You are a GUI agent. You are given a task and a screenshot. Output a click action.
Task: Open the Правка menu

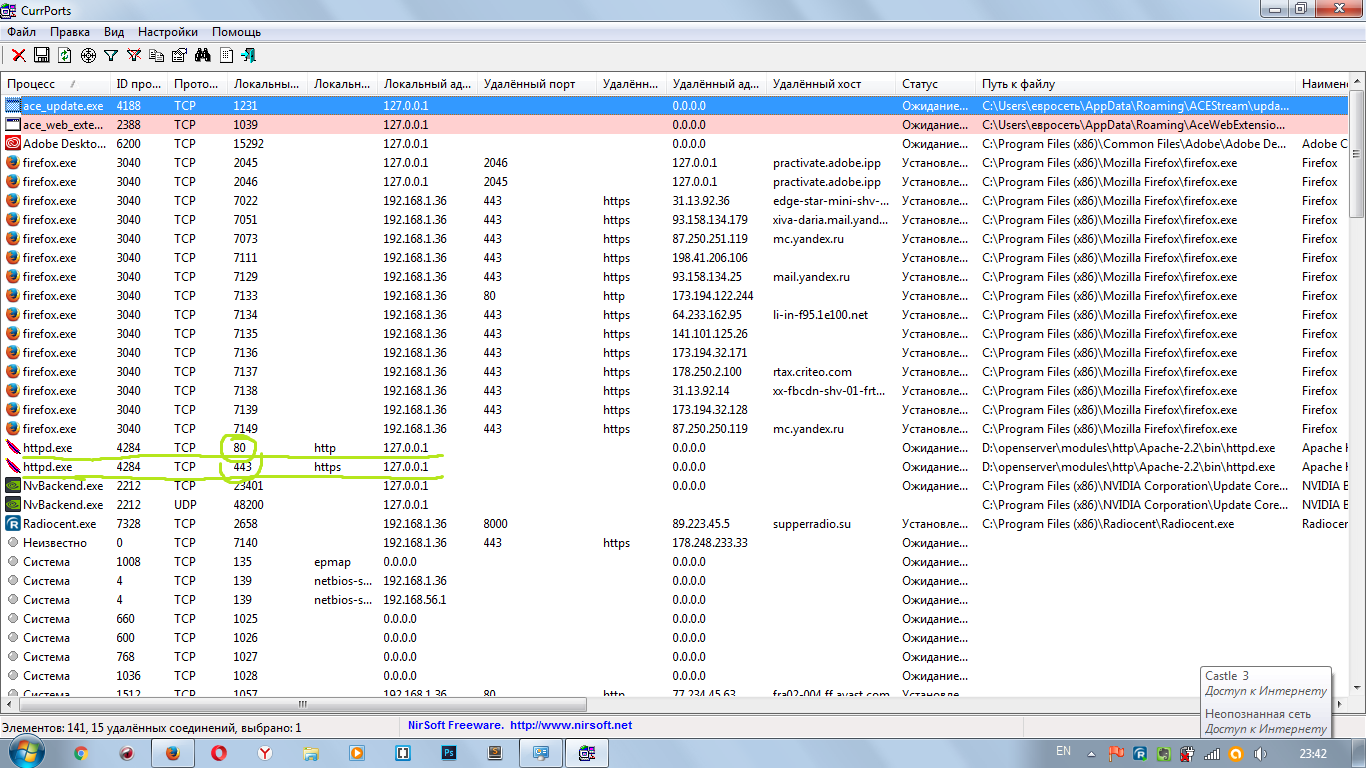pyautogui.click(x=70, y=32)
